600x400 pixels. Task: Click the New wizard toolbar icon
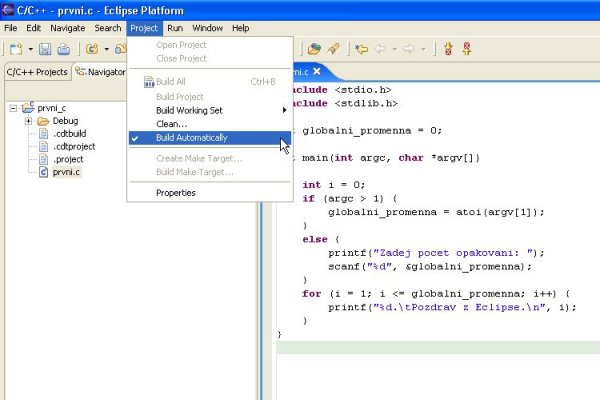coord(16,48)
